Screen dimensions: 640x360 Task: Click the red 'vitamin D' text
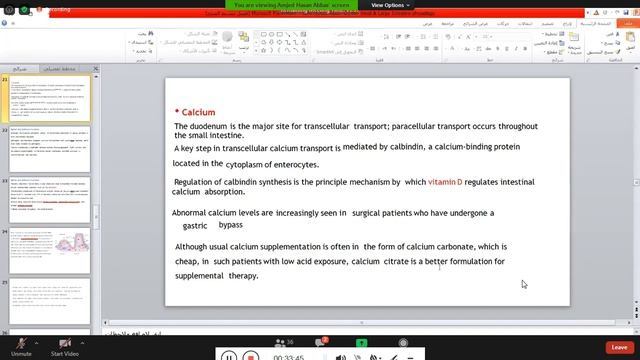(445, 182)
